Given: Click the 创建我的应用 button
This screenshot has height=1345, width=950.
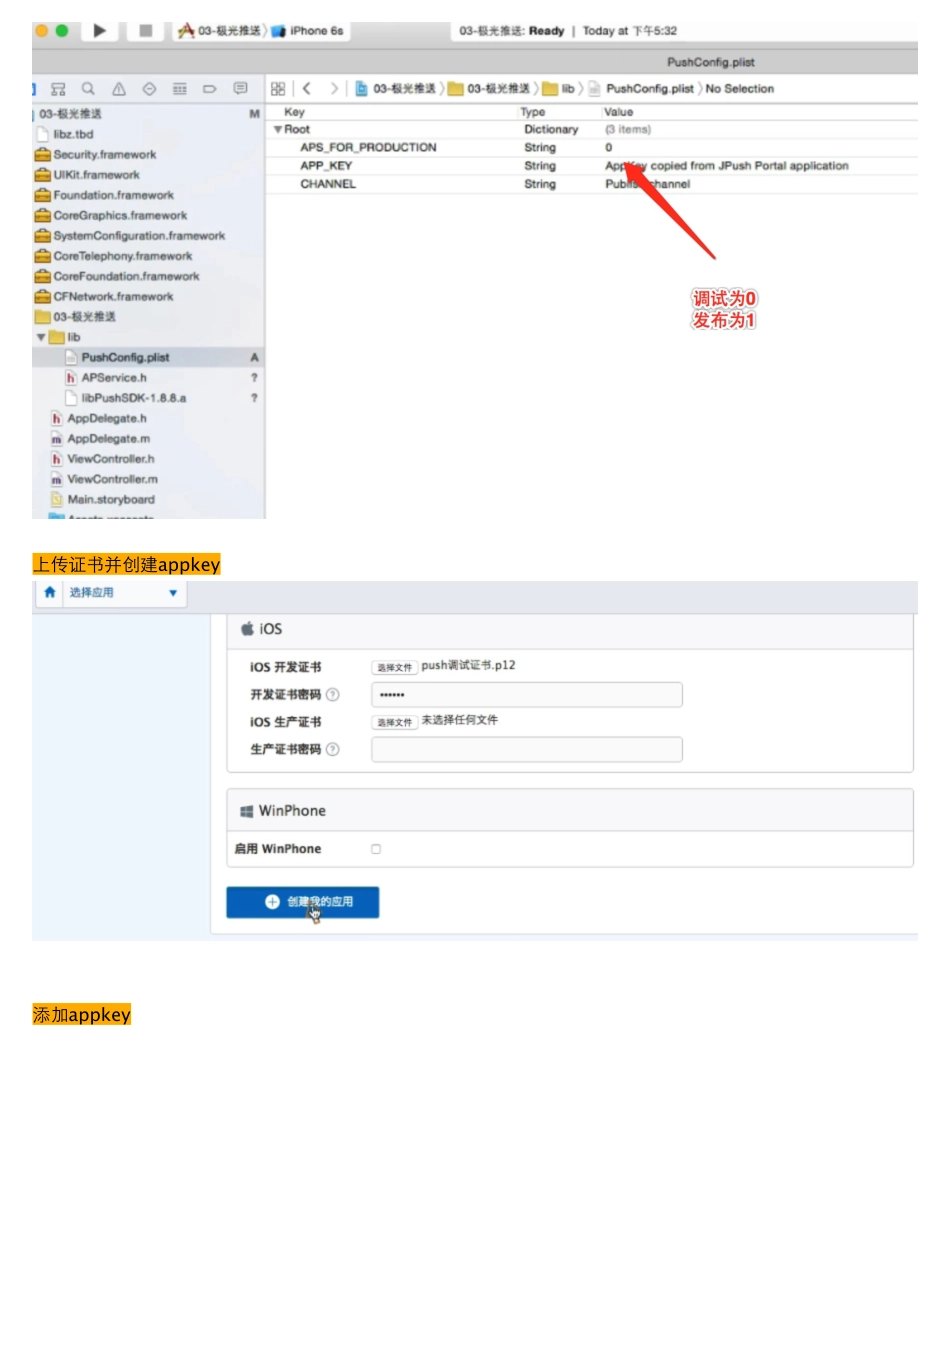Looking at the screenshot, I should 303,903.
